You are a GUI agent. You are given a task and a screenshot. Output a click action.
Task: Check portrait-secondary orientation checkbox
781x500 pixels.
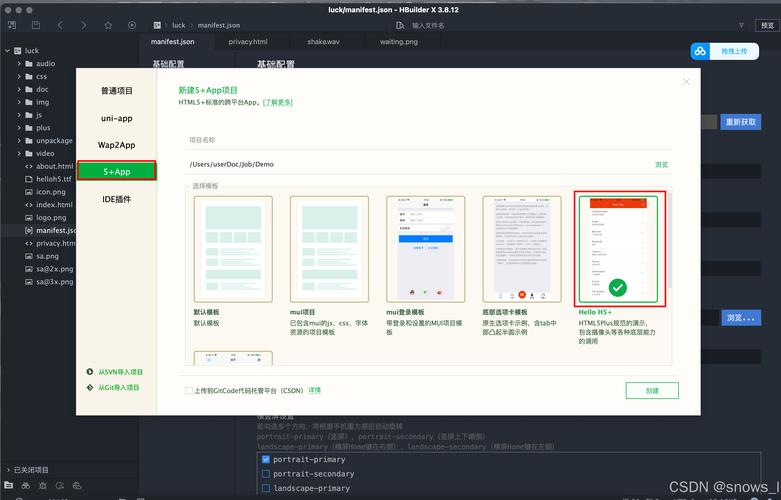click(x=266, y=474)
